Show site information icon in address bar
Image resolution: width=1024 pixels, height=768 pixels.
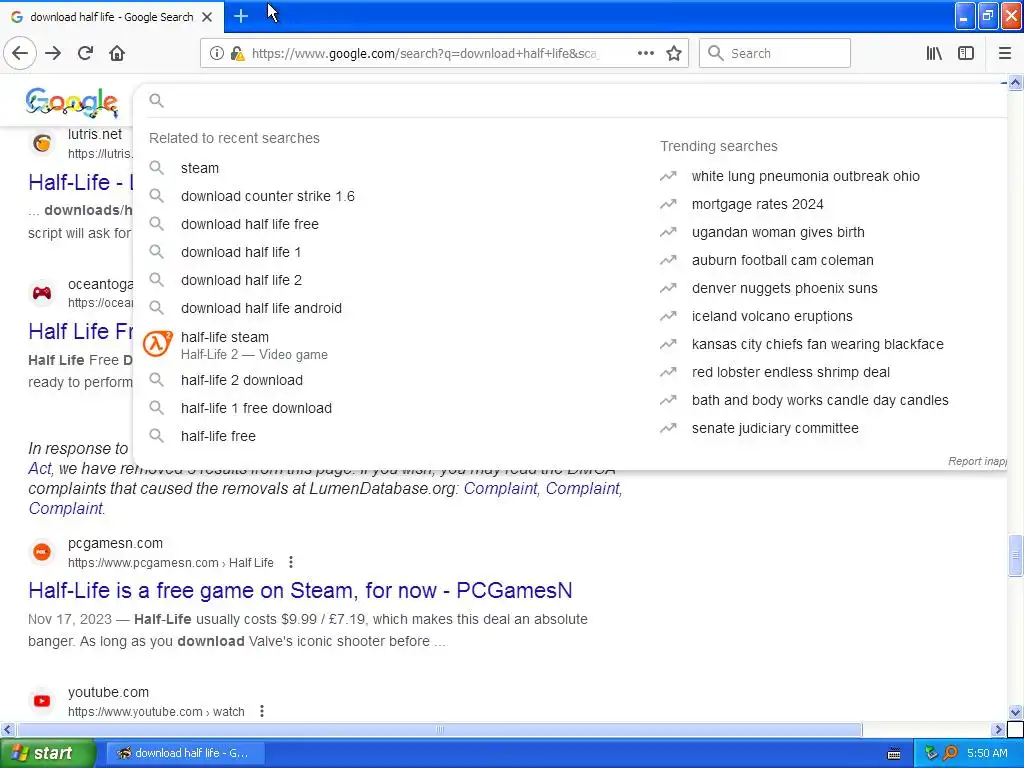pyautogui.click(x=216, y=54)
